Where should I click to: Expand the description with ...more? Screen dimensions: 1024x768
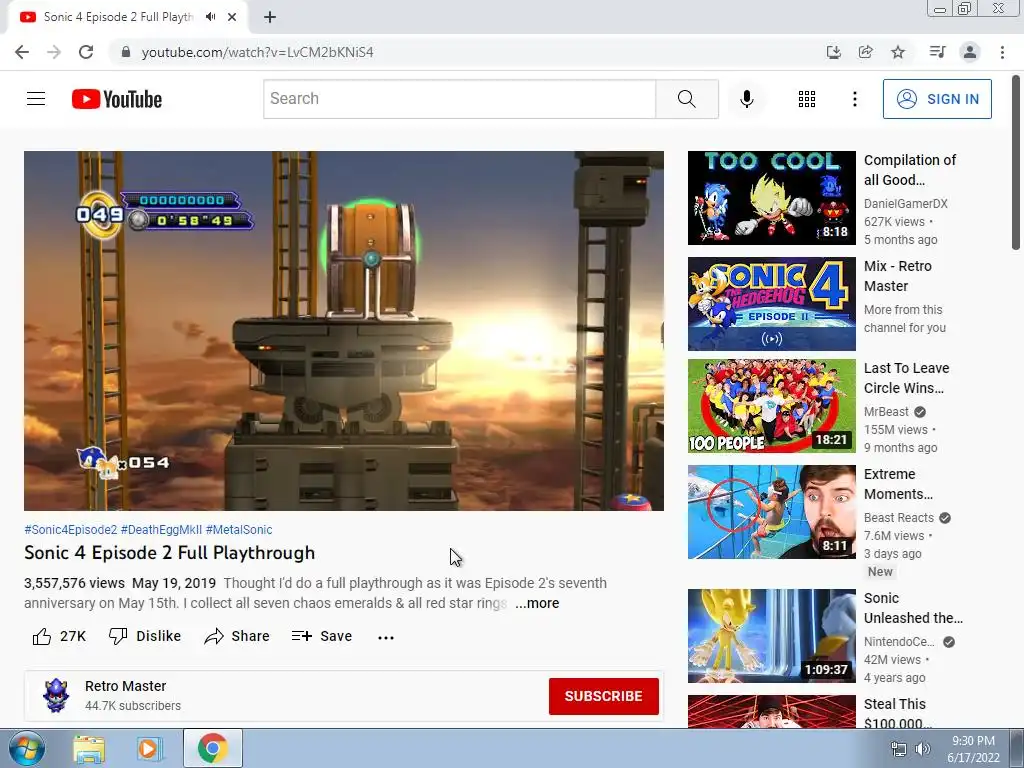(537, 603)
